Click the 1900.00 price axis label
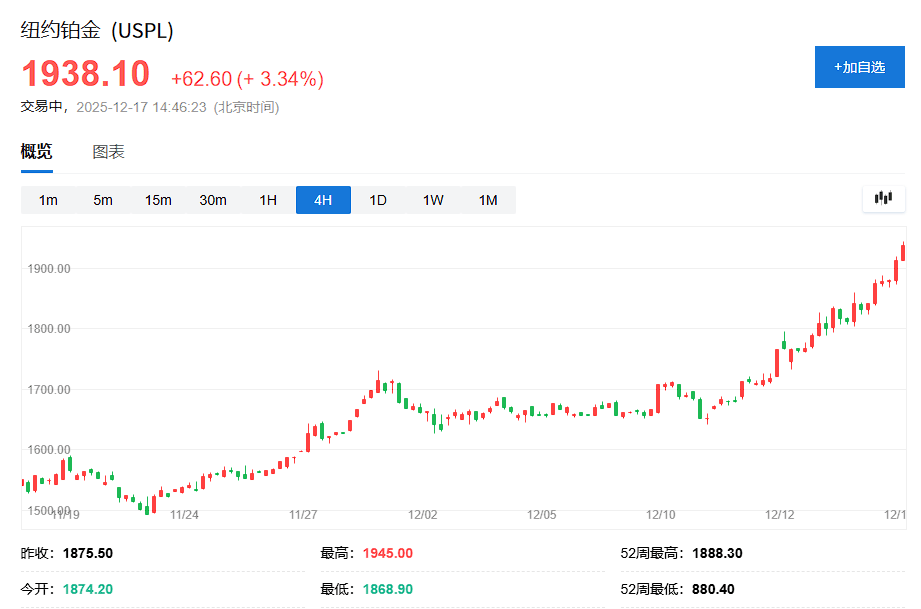 click(x=49, y=269)
